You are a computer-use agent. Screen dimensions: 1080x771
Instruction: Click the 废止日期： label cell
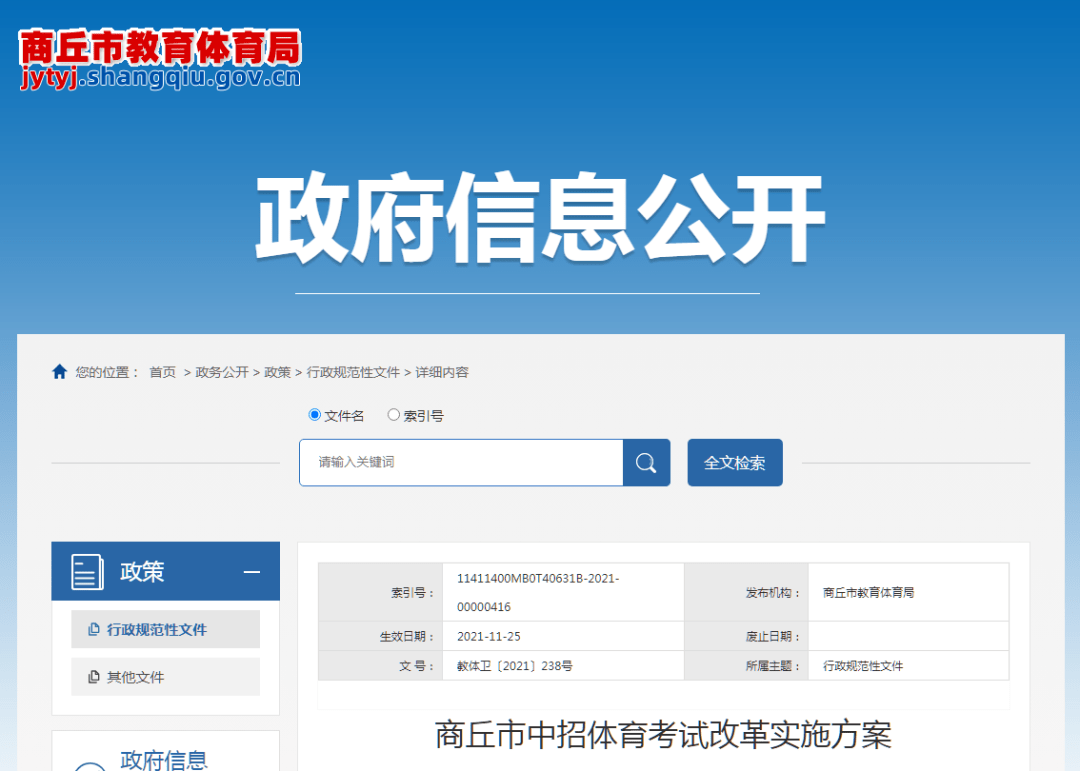(x=746, y=637)
